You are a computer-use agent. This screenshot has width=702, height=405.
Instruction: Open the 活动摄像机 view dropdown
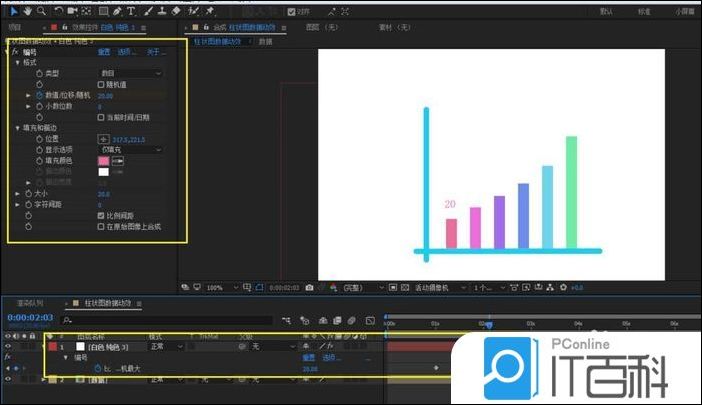tap(441, 288)
